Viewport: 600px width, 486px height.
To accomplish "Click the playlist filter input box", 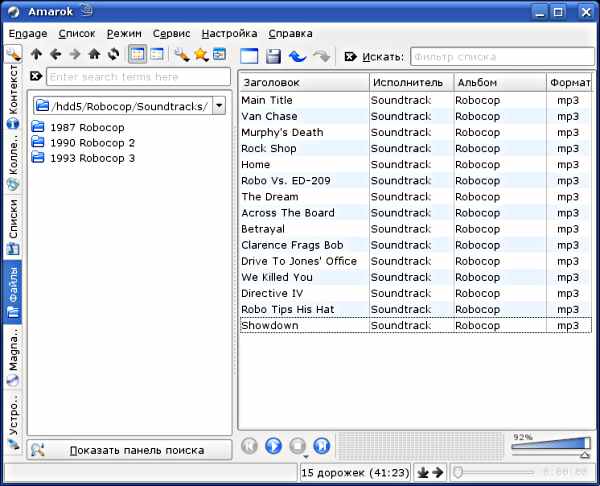I will [x=502, y=57].
